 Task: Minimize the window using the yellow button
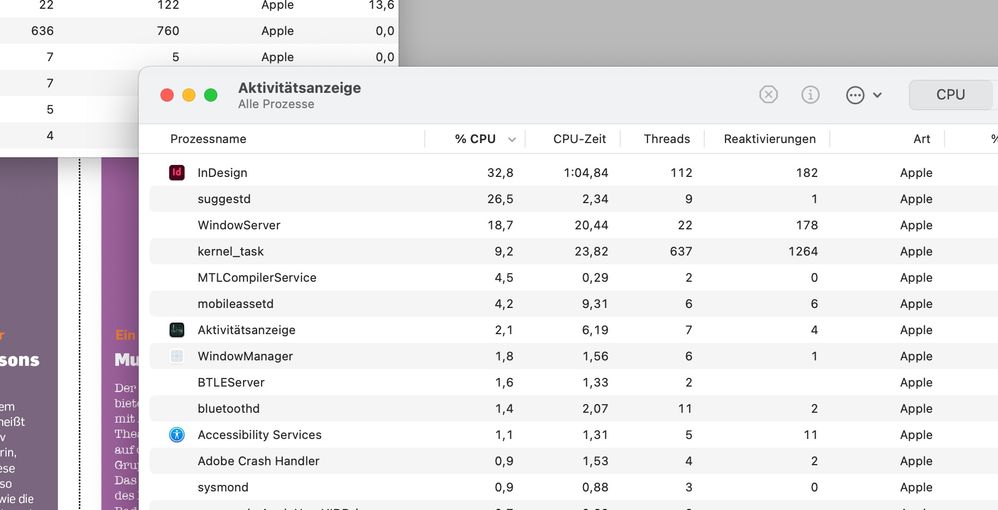pos(189,95)
